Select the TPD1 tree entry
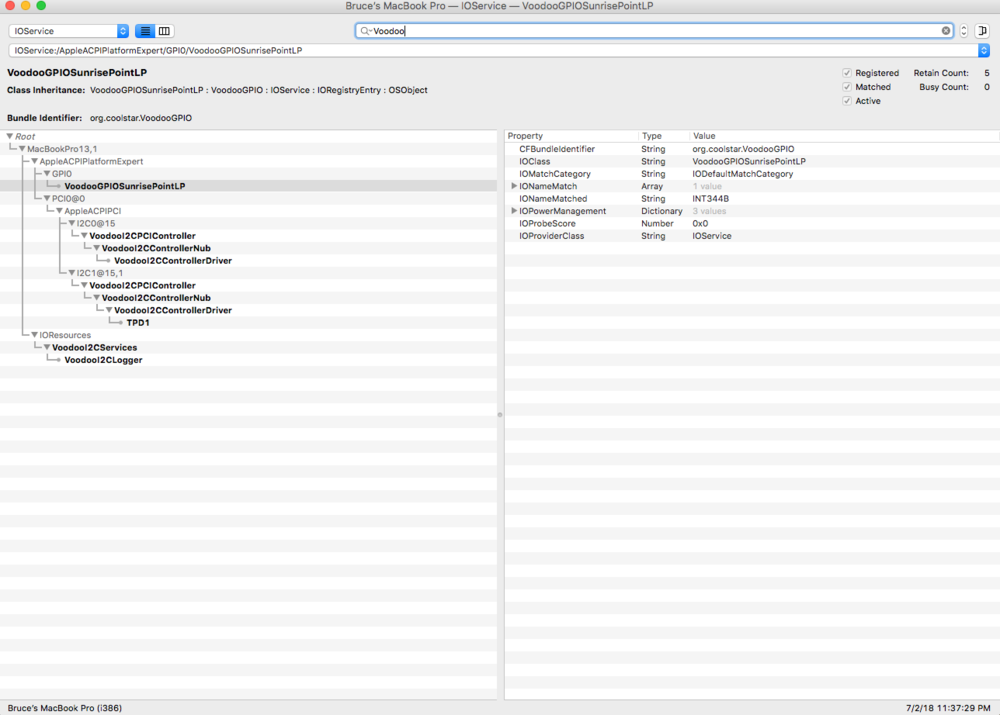The image size is (1000, 715). pos(138,323)
